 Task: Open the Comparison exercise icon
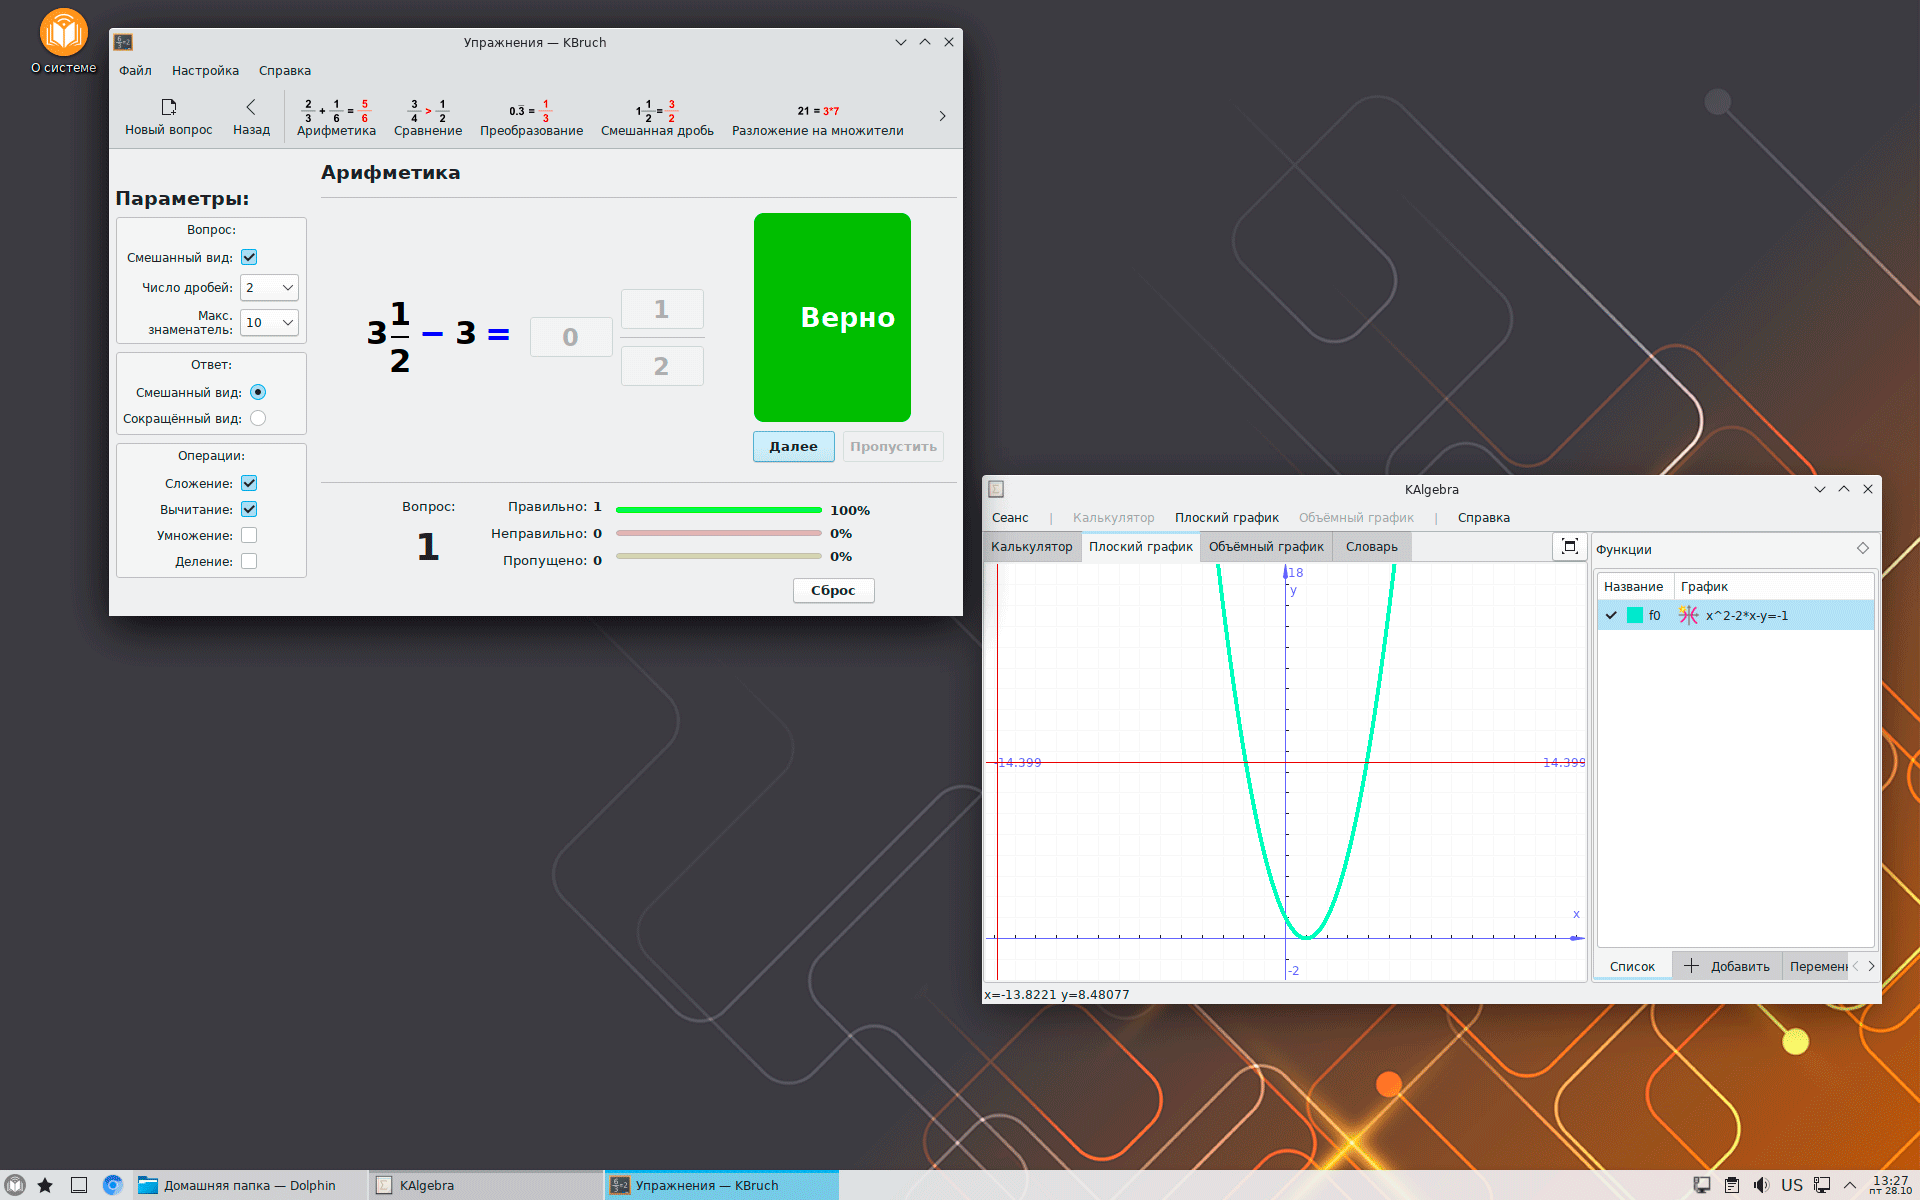[x=428, y=111]
